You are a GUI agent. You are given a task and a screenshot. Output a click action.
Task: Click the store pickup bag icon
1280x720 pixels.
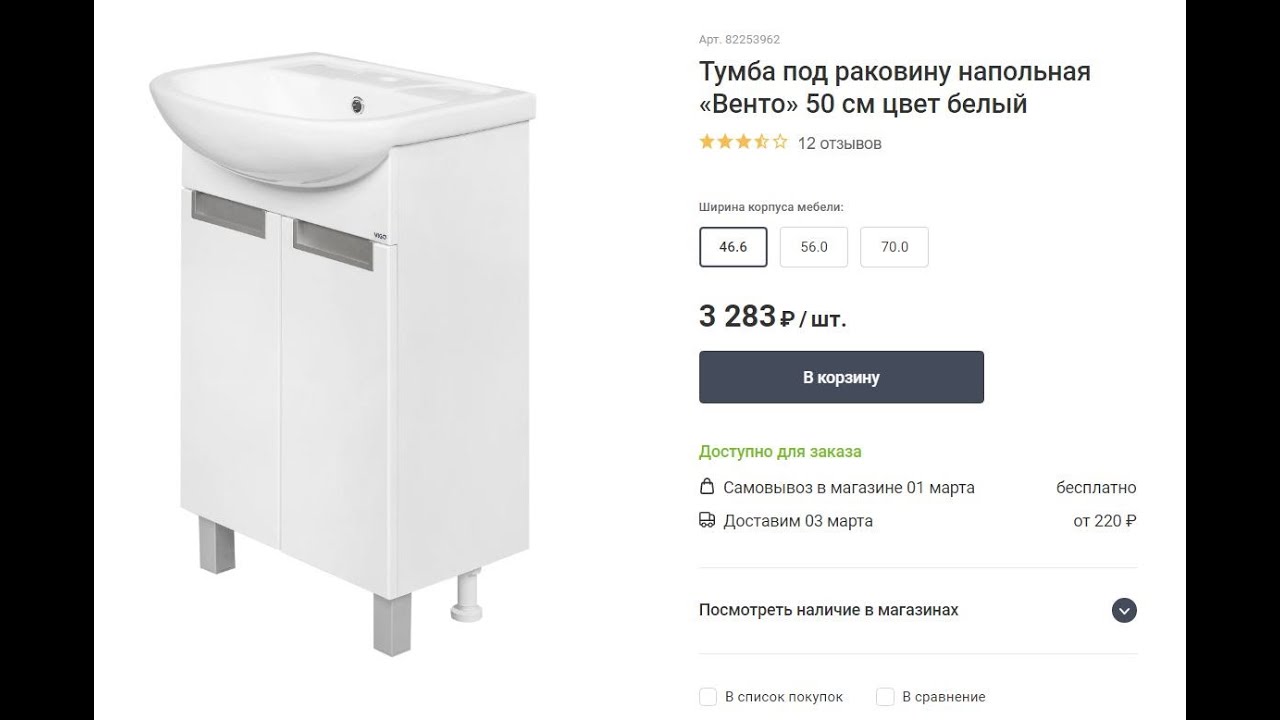click(x=707, y=488)
